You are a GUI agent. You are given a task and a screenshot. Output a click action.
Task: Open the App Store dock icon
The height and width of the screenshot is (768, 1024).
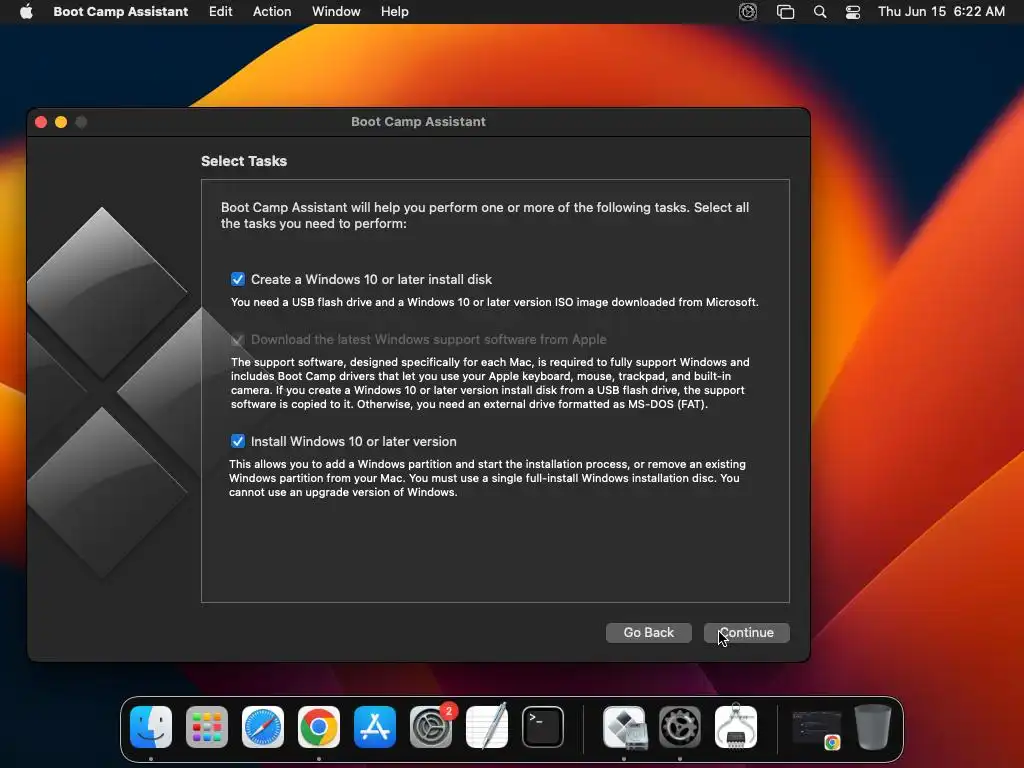tap(375, 727)
